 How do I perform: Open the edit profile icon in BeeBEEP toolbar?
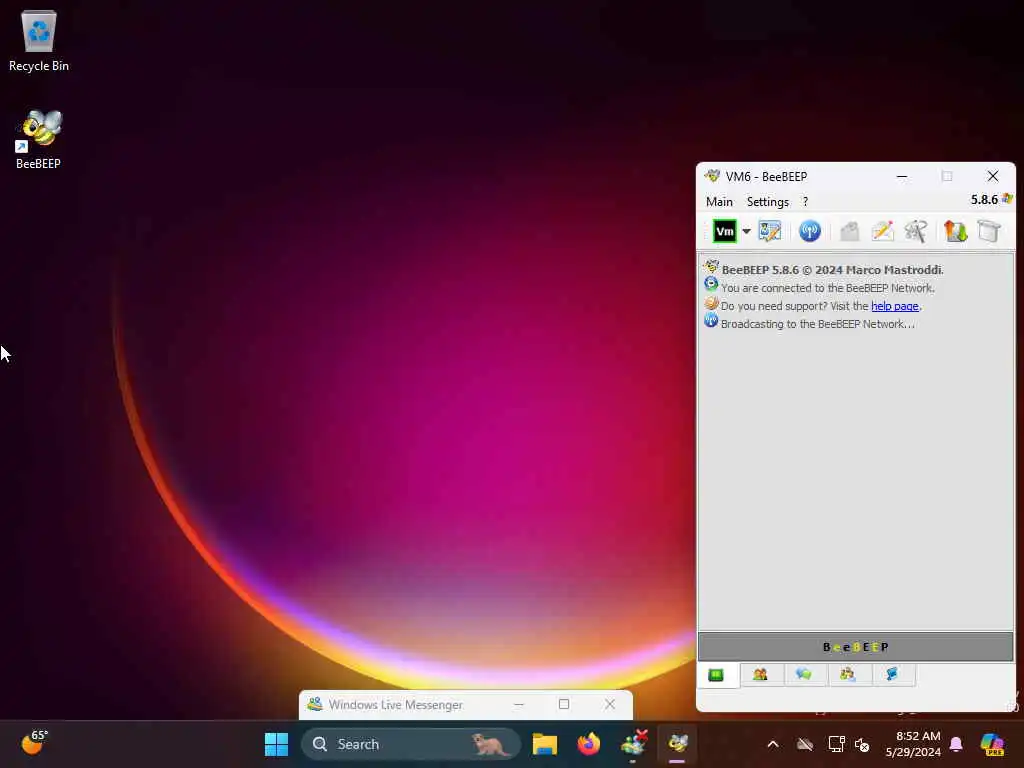769,231
